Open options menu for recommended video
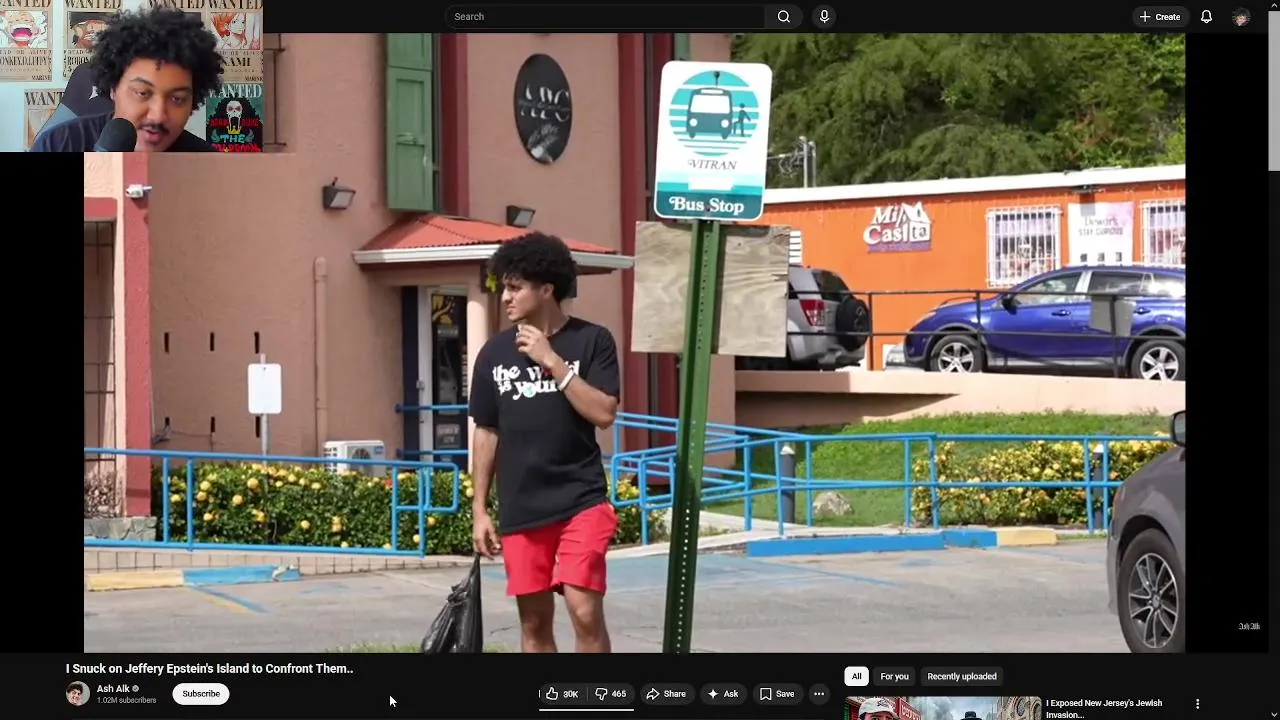Image resolution: width=1280 pixels, height=720 pixels. coord(1197,704)
